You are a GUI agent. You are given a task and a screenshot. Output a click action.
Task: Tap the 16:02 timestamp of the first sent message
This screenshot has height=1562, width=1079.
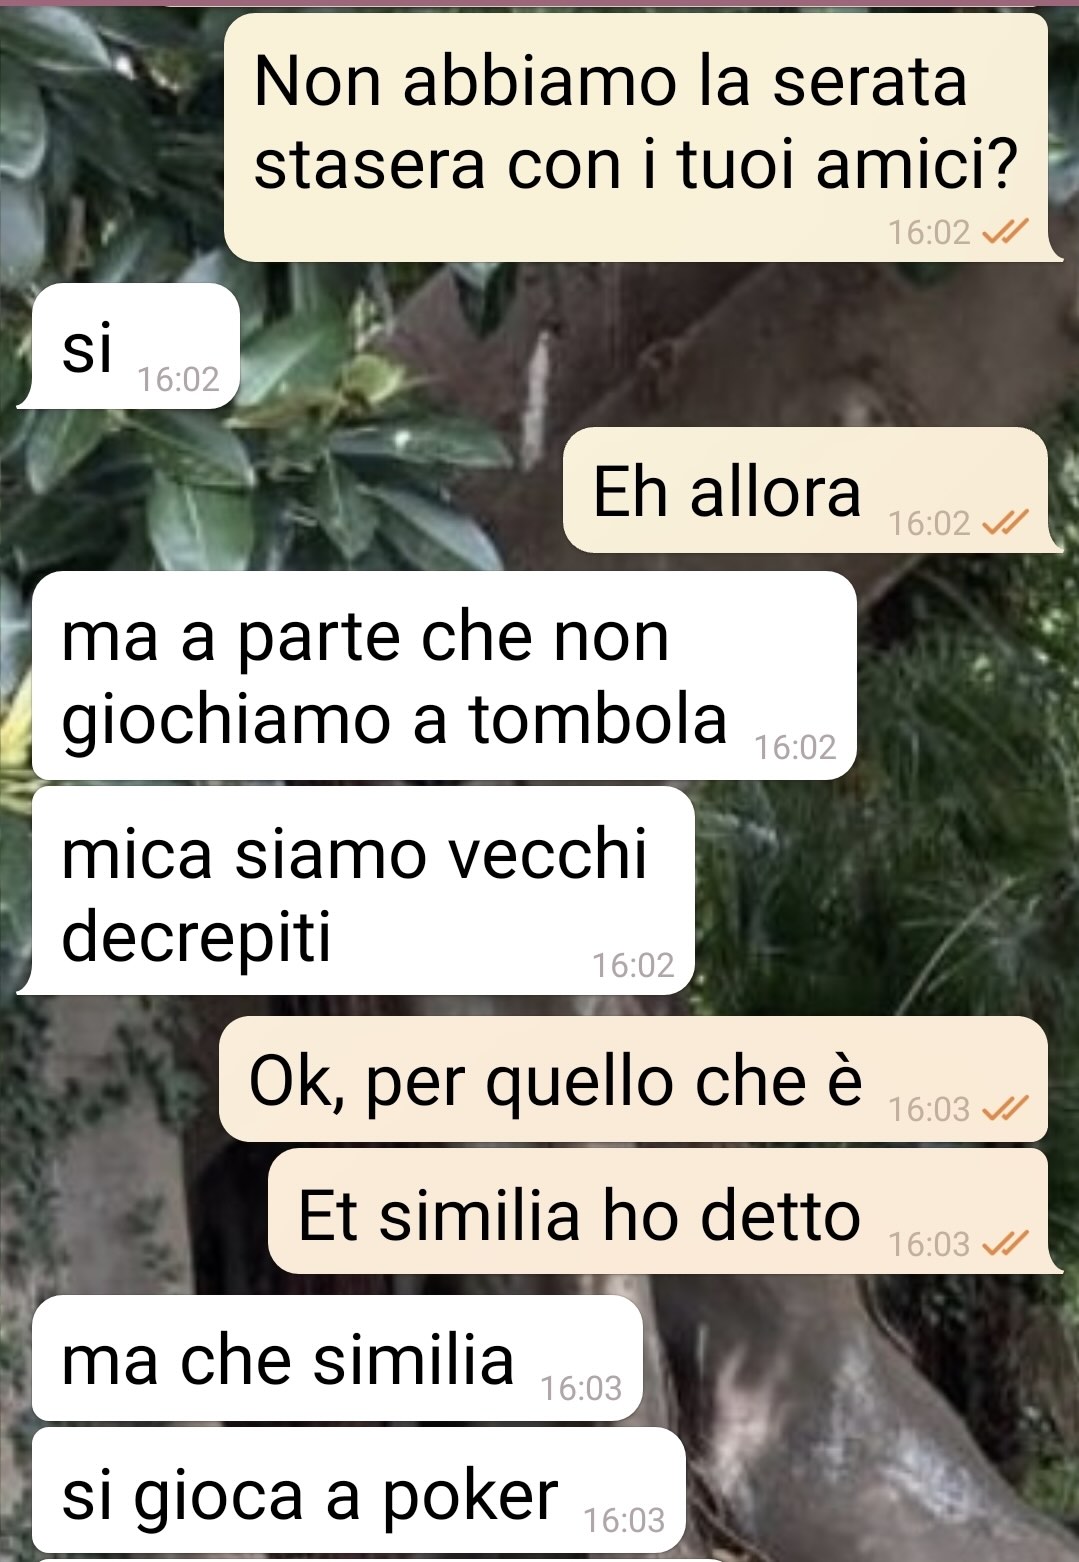point(929,233)
